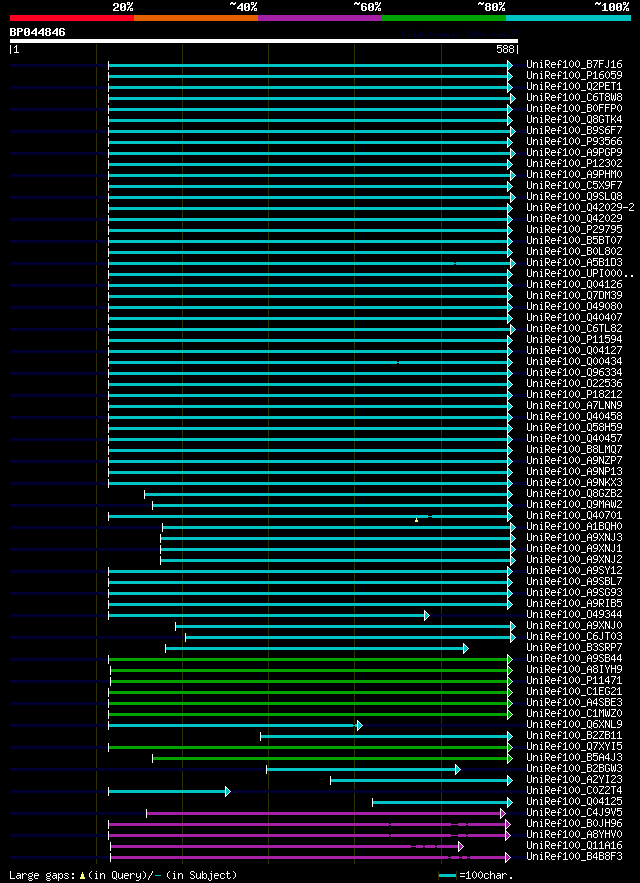Viewport: 640px width, 883px height.
Task: Select the UniRef100_Q9SLQ8 label
Action: coord(574,197)
